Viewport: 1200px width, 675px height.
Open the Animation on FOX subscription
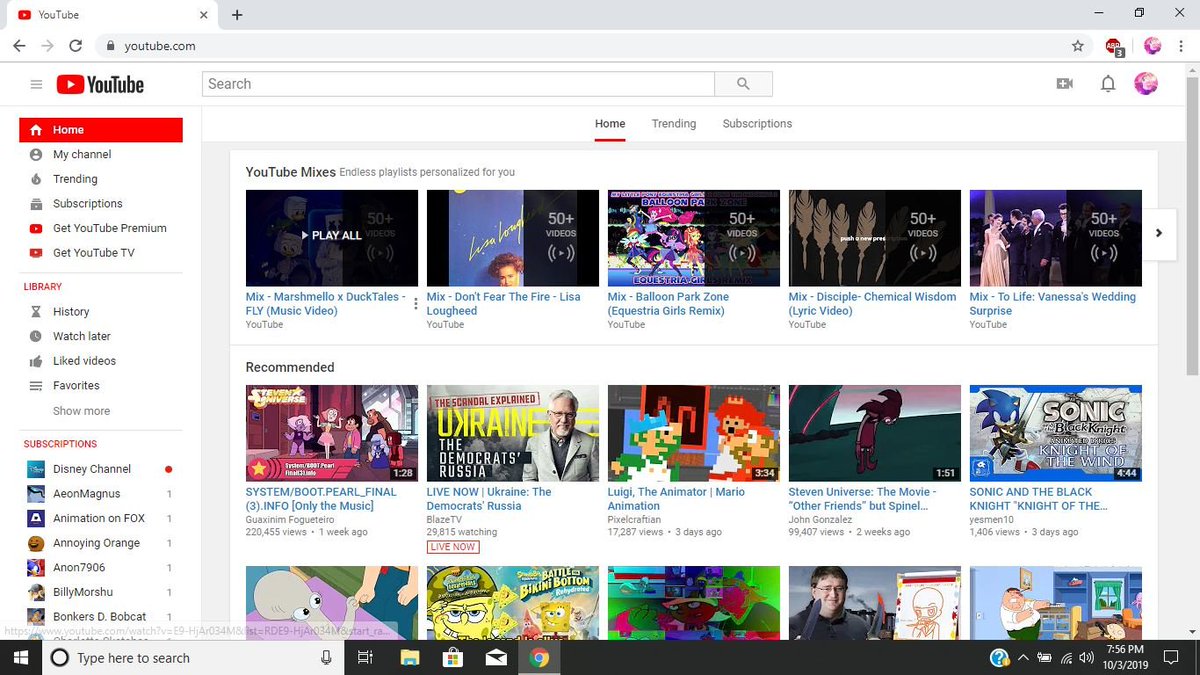tap(101, 518)
